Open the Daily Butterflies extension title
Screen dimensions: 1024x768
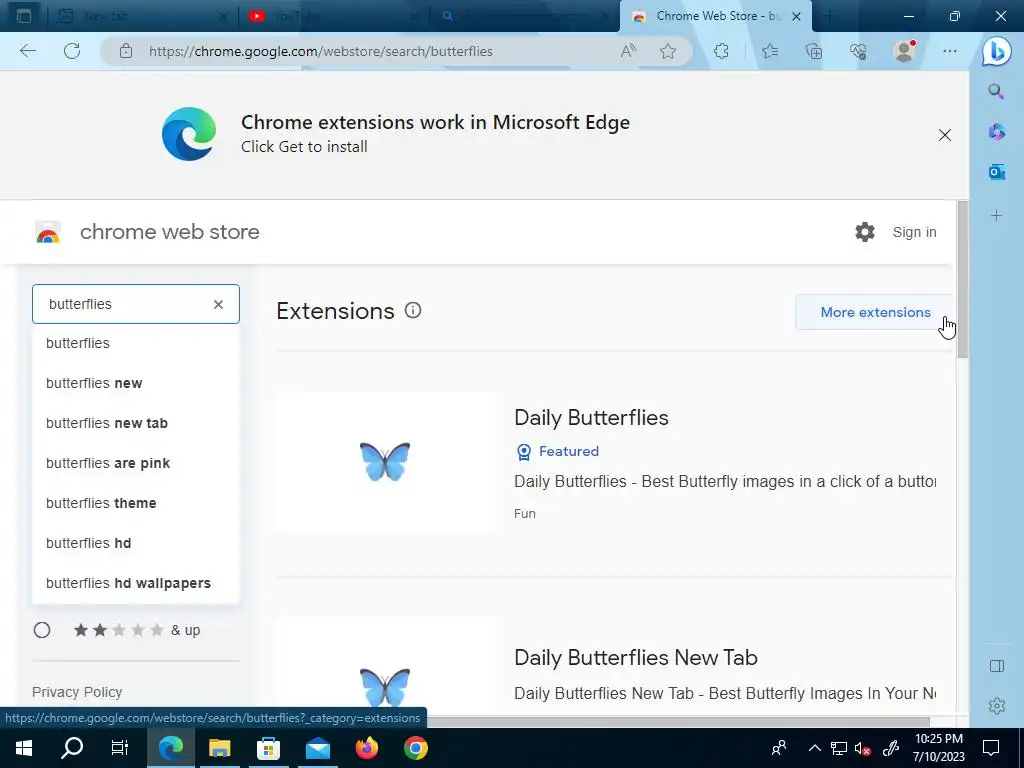point(591,417)
